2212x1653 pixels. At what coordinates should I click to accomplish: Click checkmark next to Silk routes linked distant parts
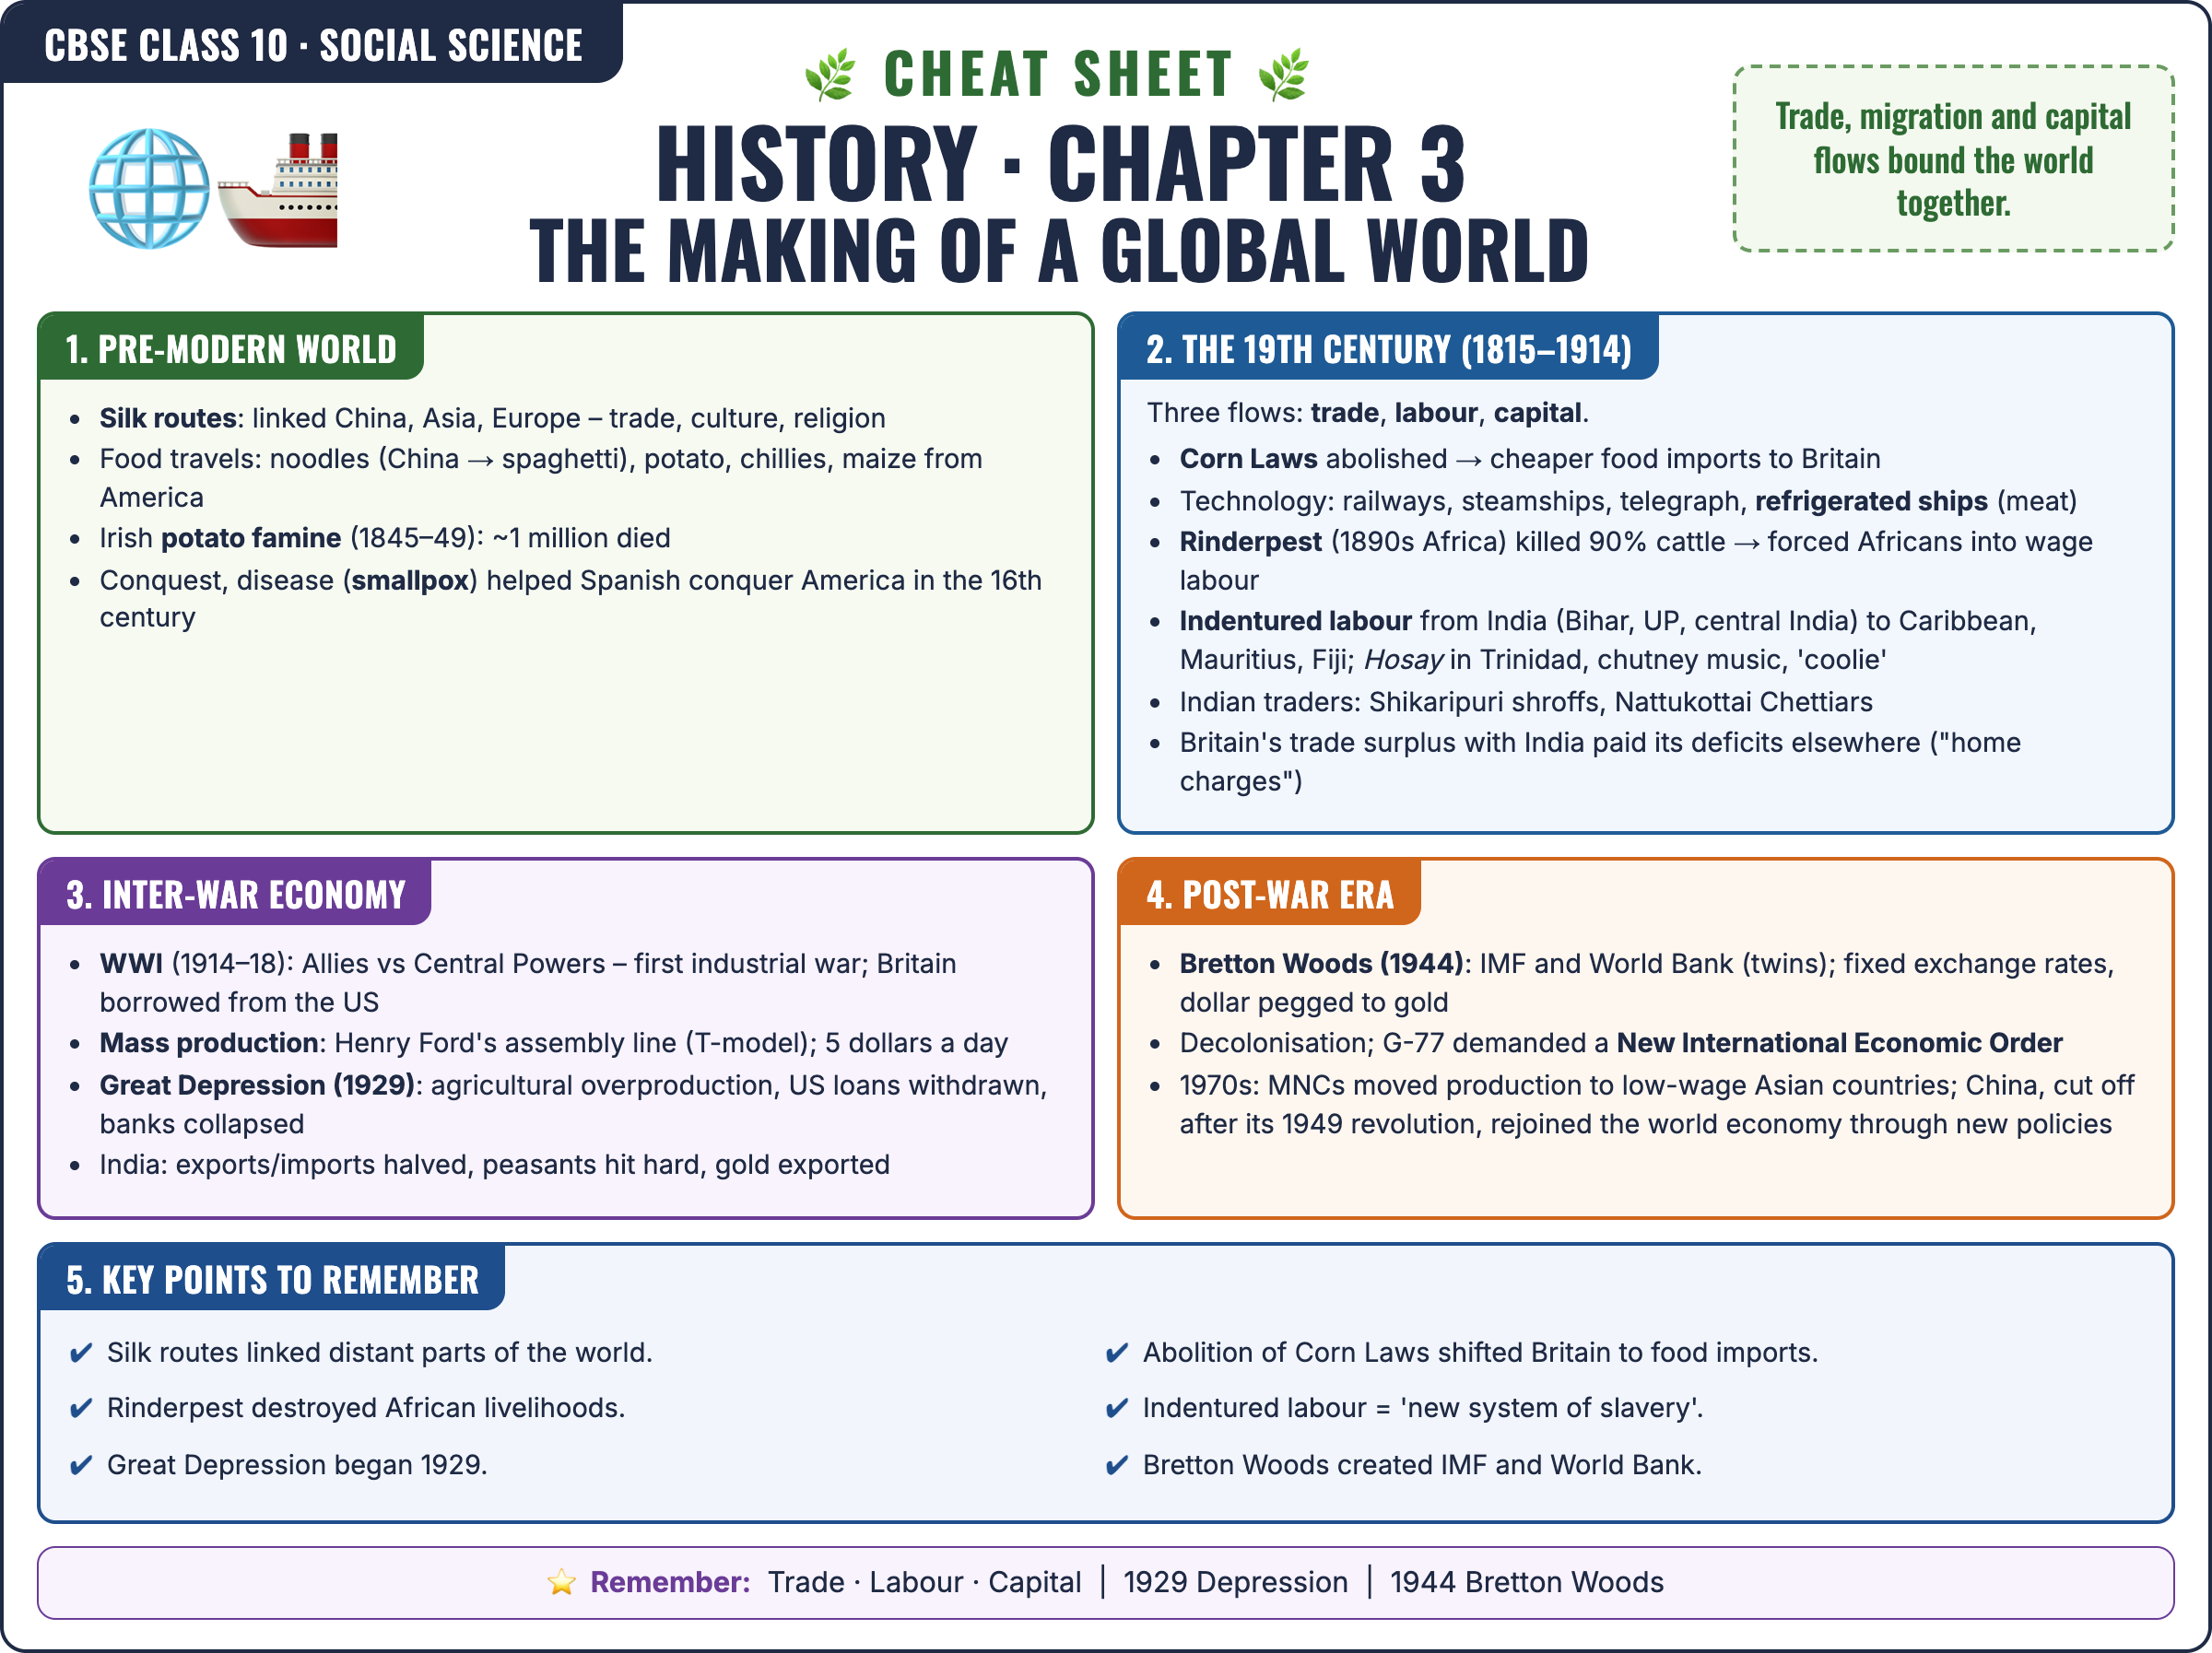81,1354
